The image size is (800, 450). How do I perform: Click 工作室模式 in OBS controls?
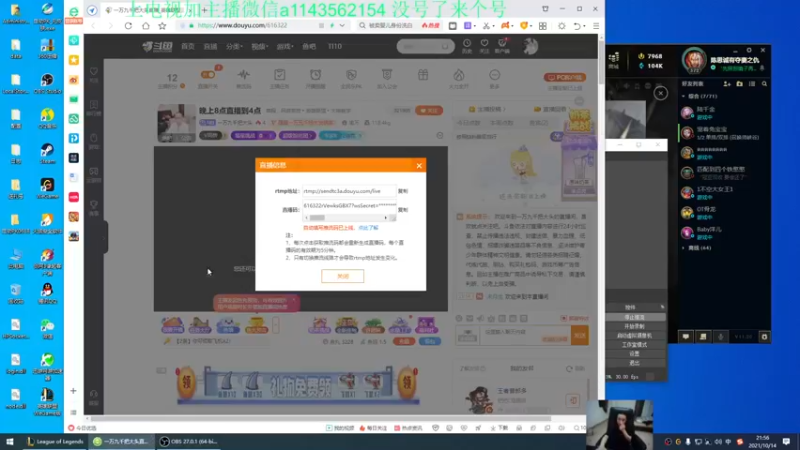click(634, 344)
